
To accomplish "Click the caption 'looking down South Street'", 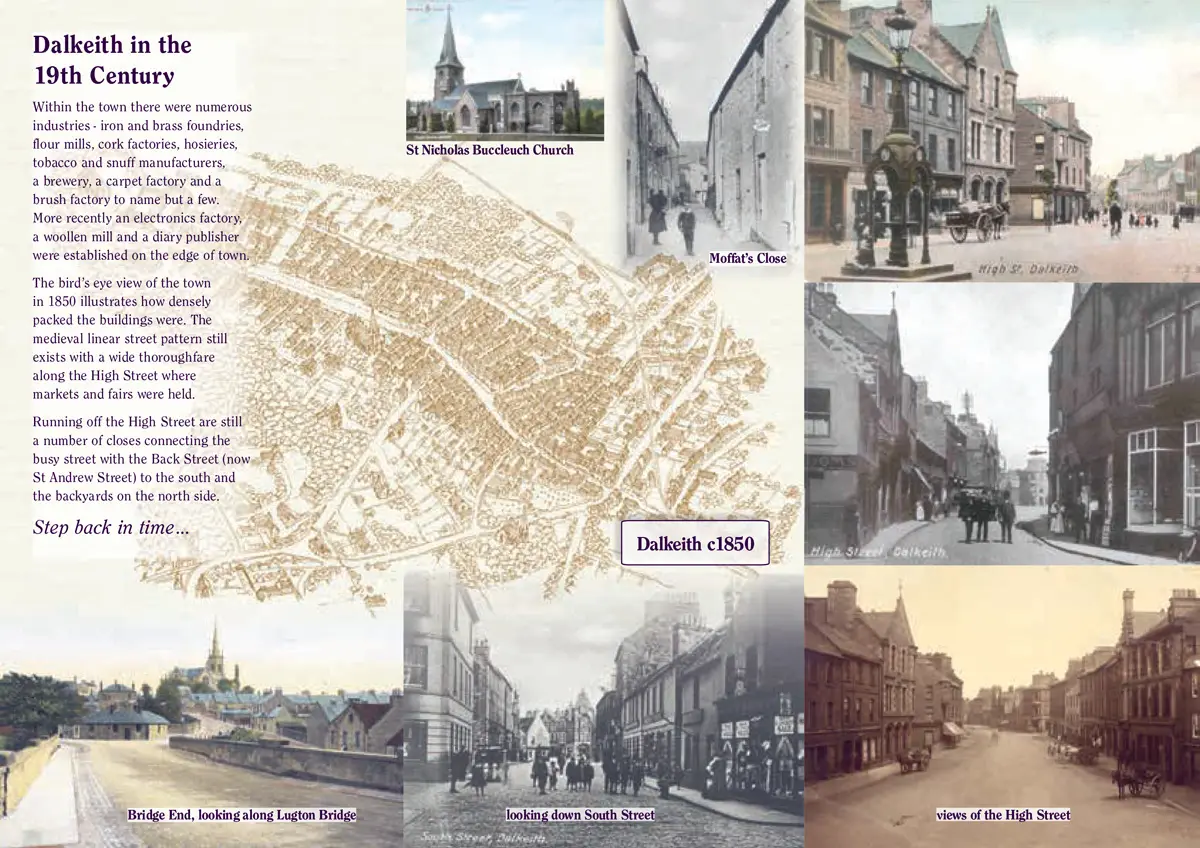I will click(580, 815).
